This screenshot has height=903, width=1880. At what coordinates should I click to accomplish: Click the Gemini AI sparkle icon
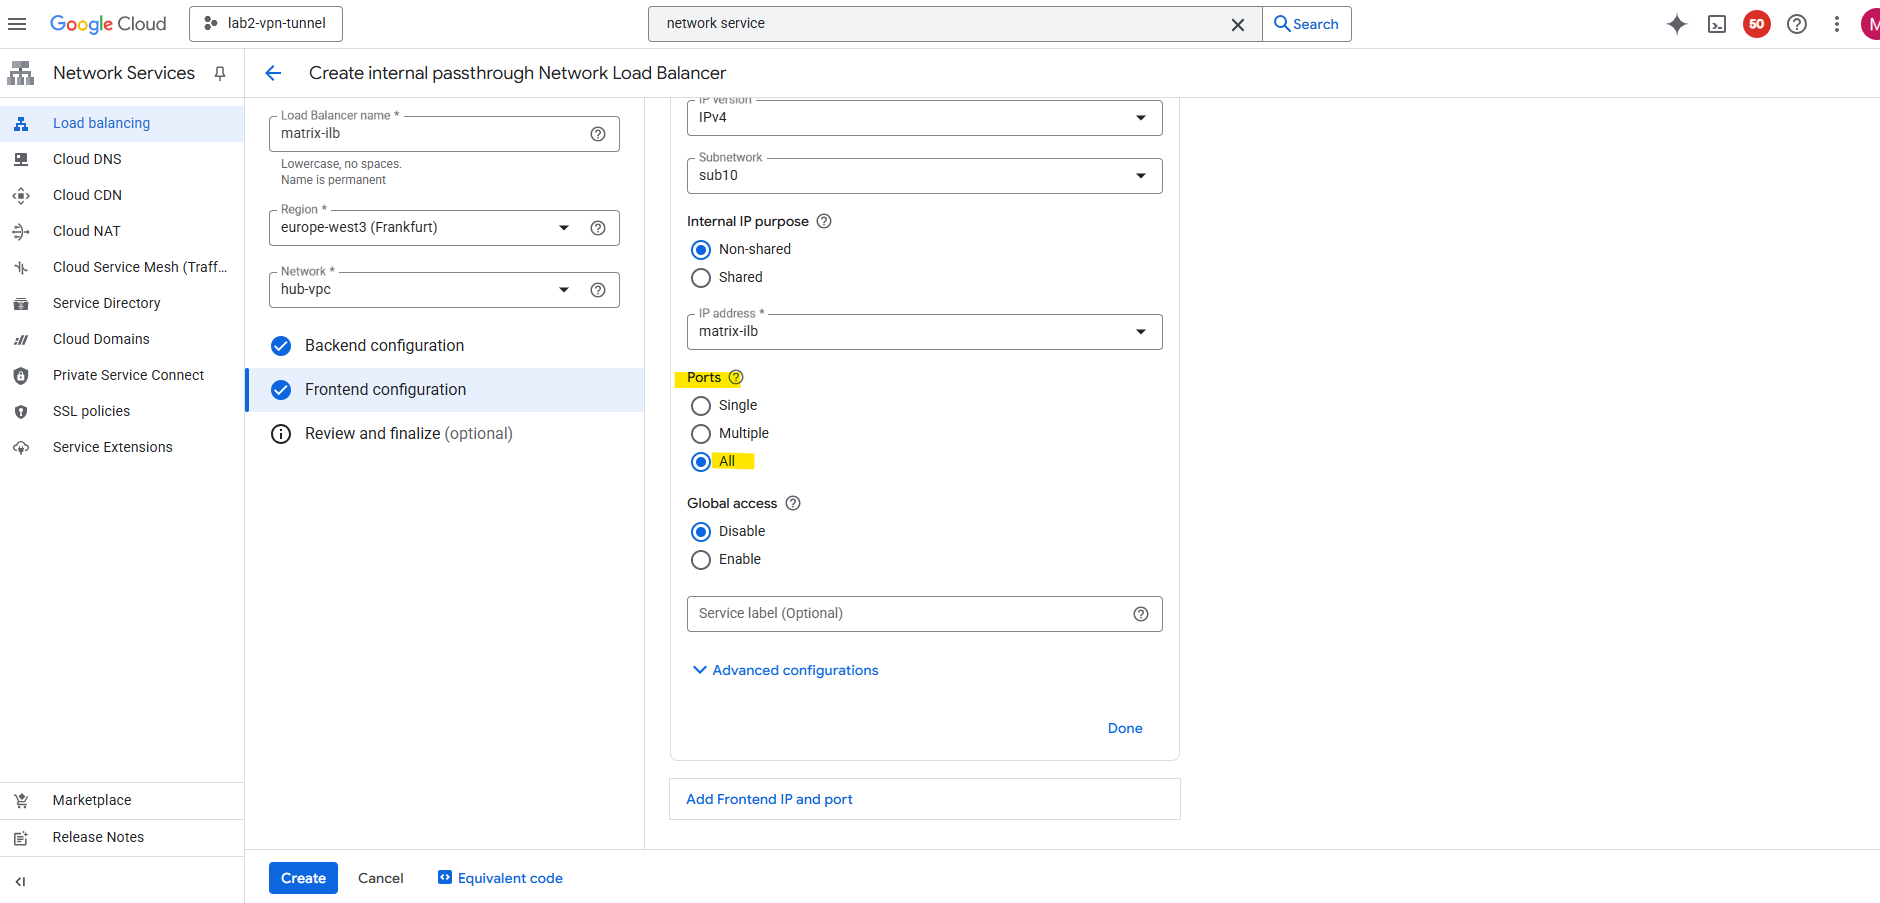1676,24
